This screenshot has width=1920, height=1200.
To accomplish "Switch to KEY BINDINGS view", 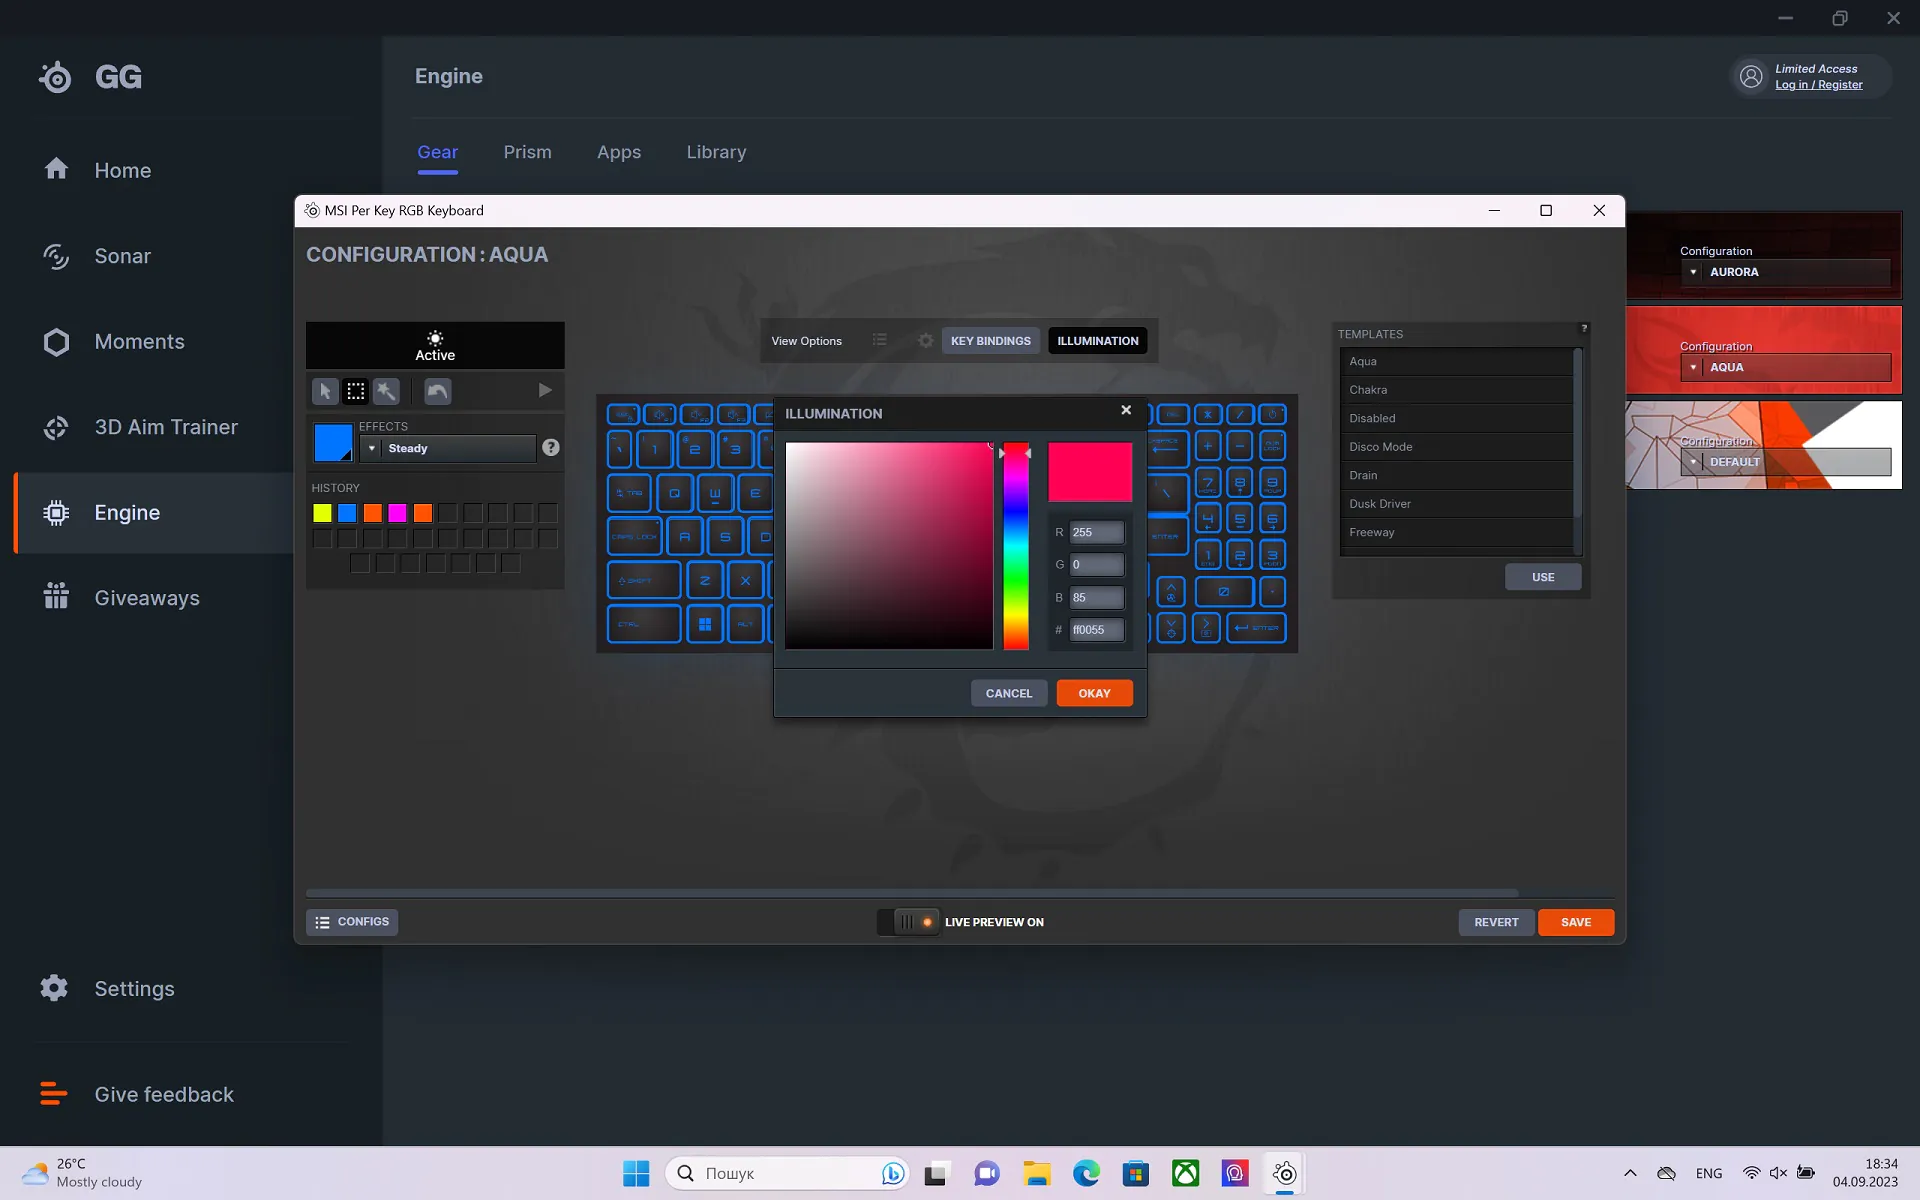I will tap(990, 341).
